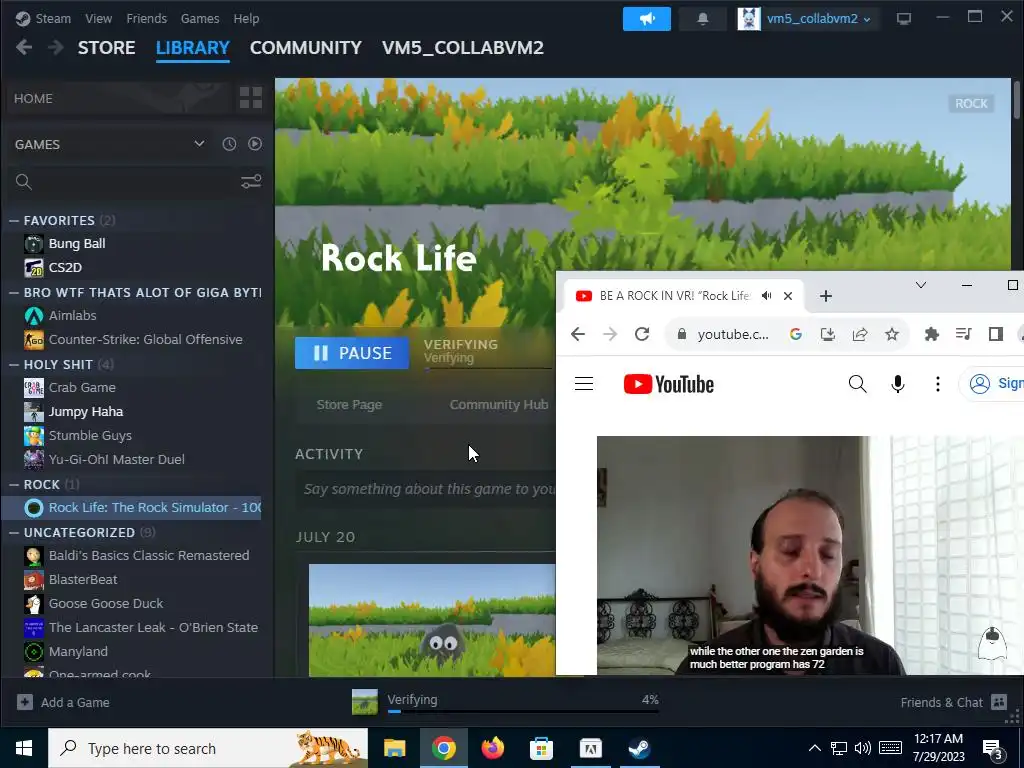
Task: Click the YouTube search magnifier icon
Action: point(857,384)
